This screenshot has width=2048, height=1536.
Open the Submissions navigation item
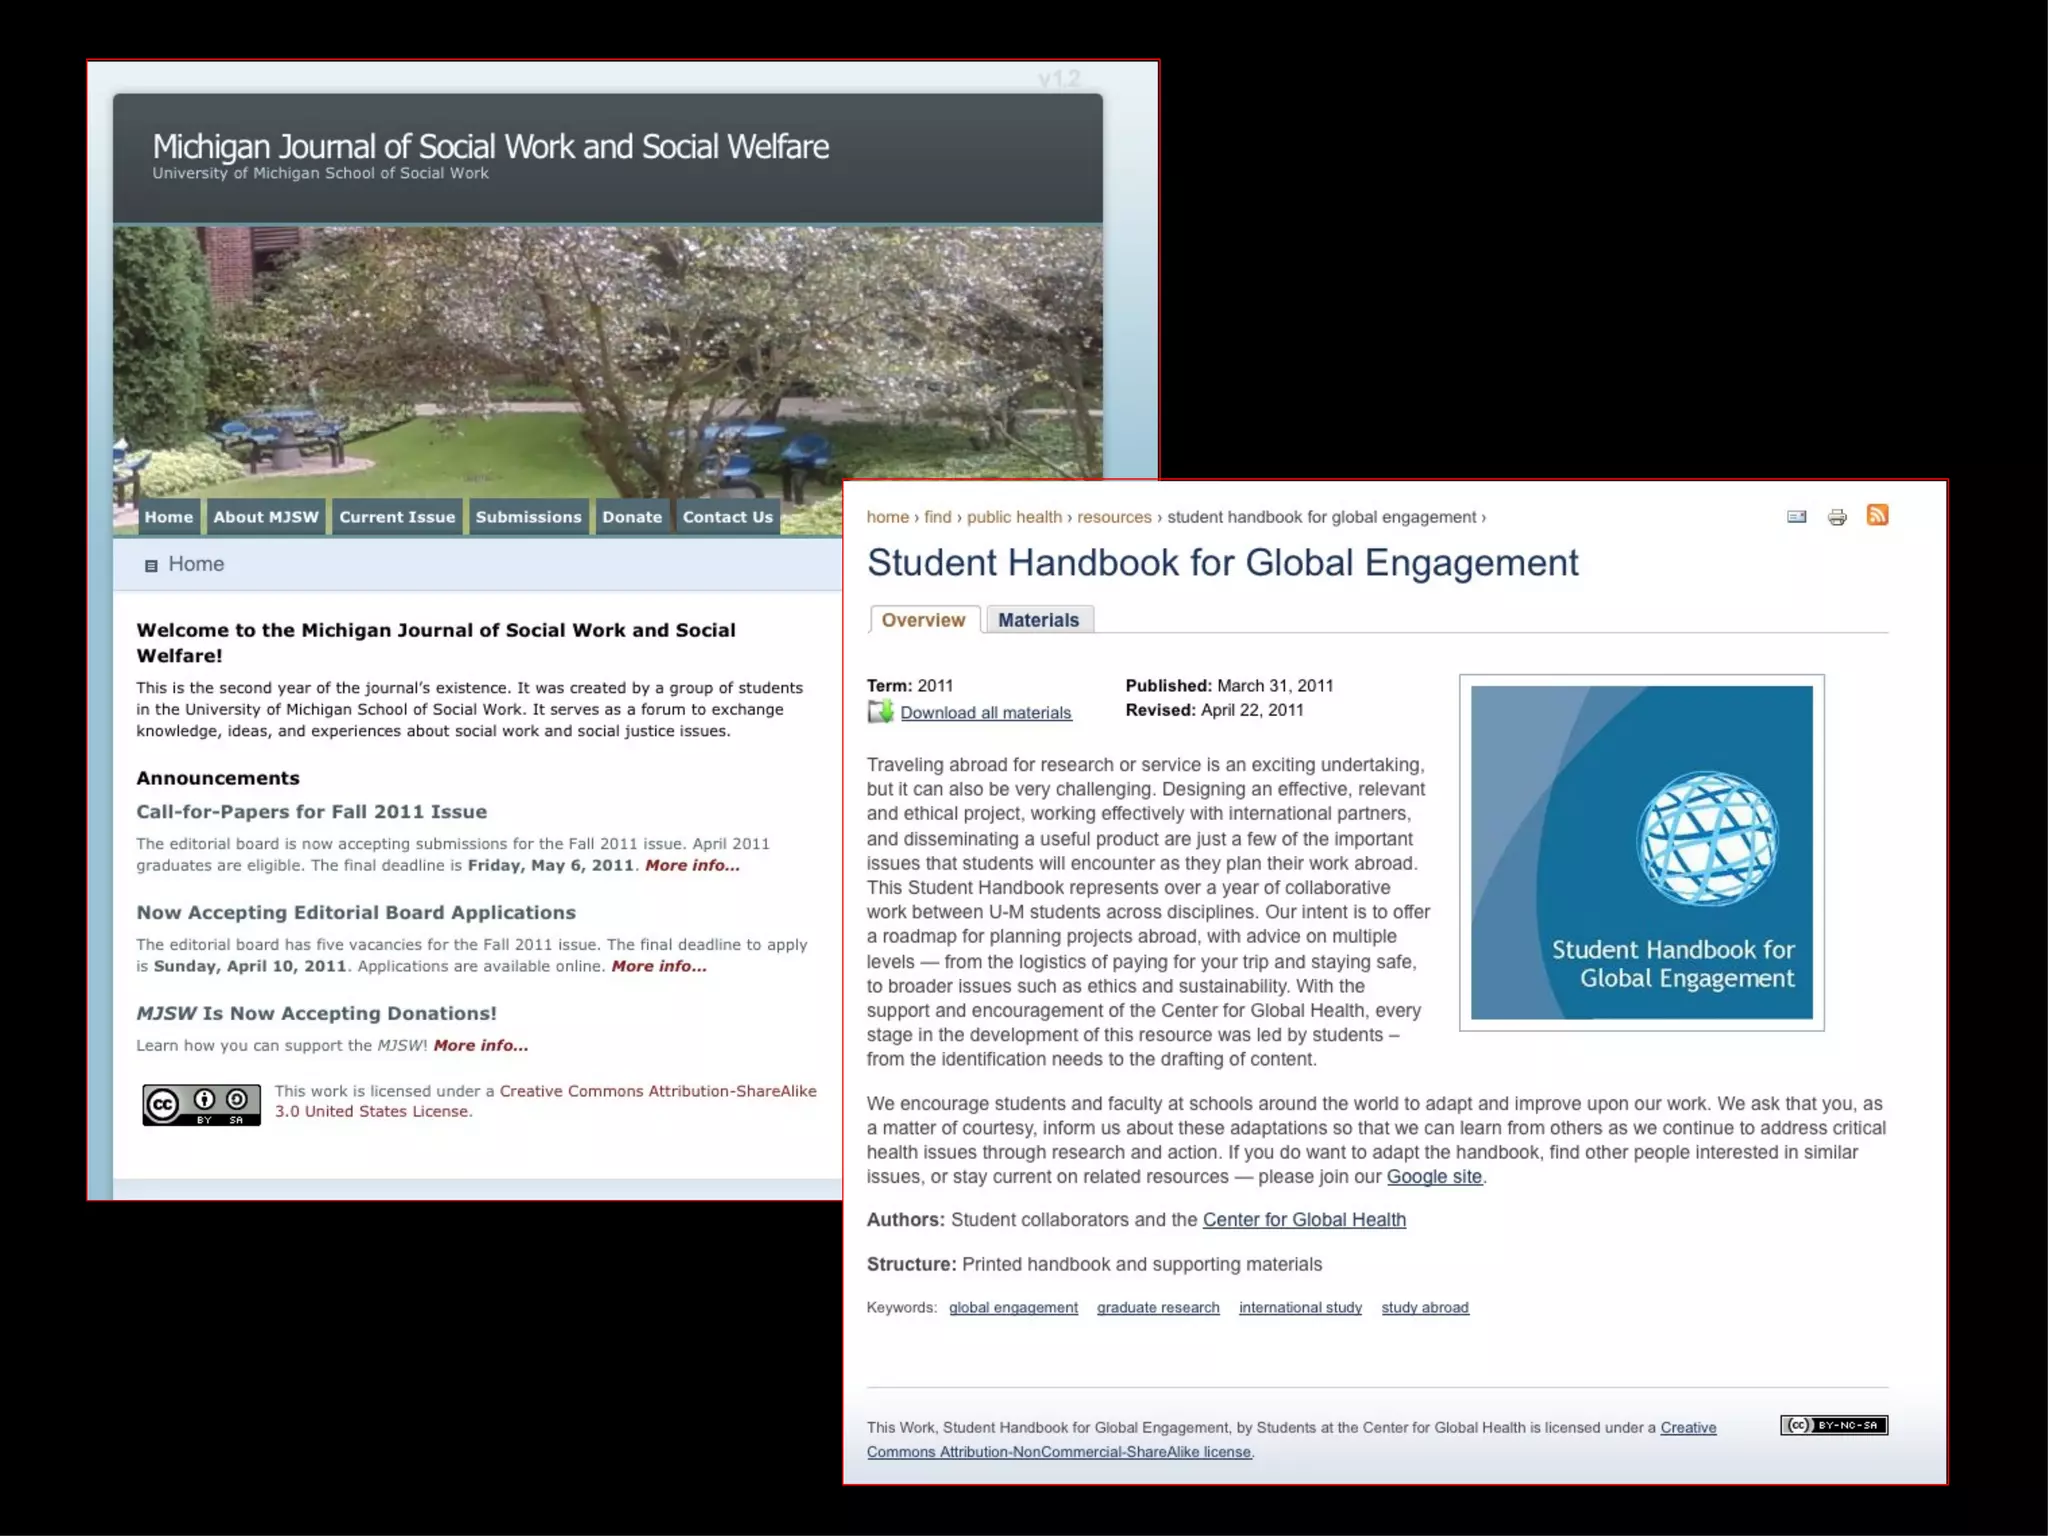pos(528,517)
